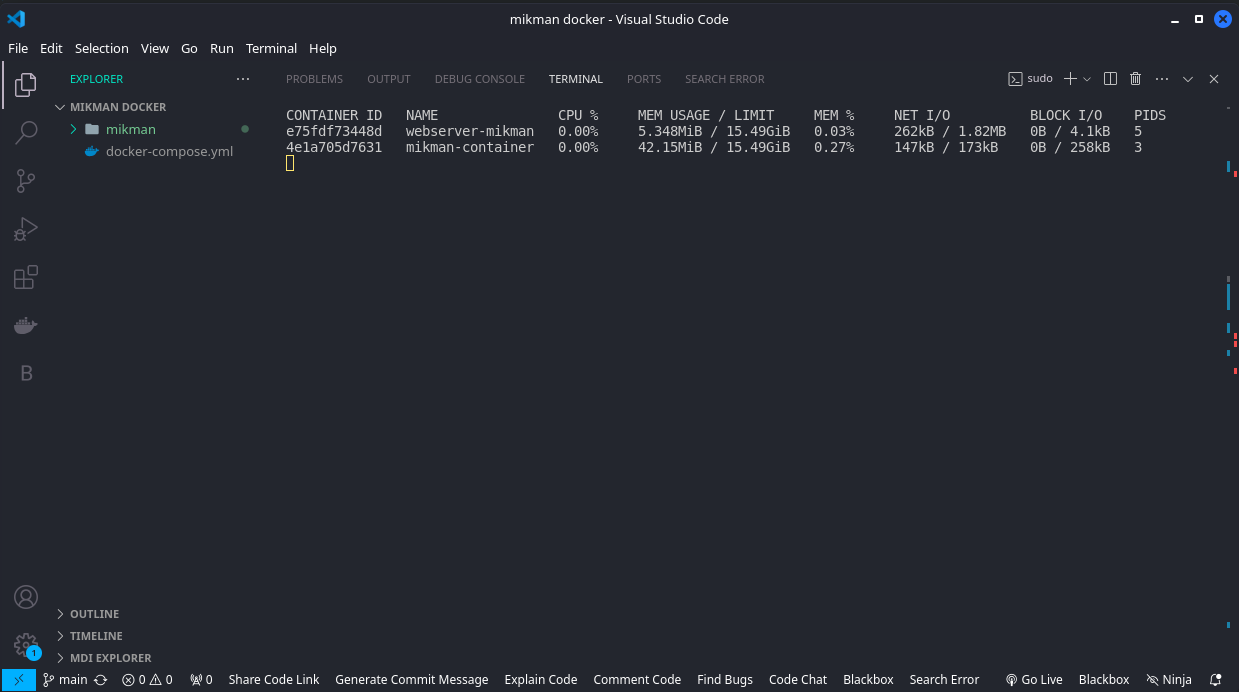Open the launch profile dropdown beside plus
The height and width of the screenshot is (692, 1239).
pos(1087,79)
